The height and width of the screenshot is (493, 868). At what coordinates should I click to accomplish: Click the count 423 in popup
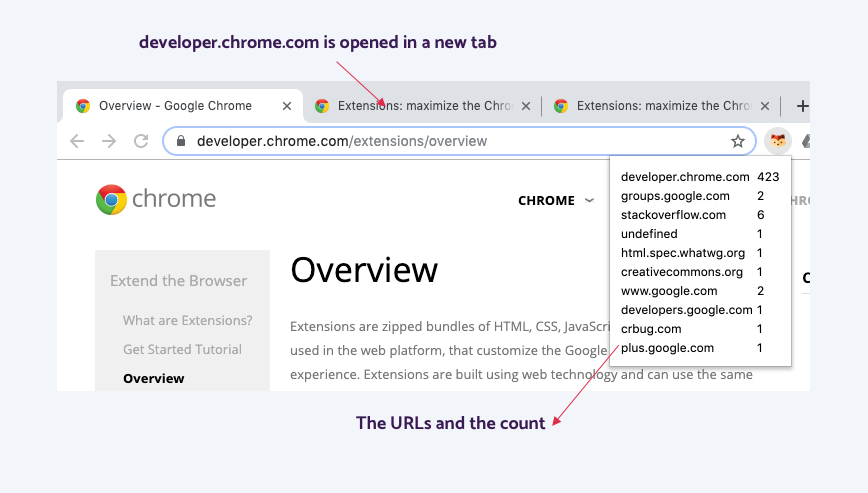click(768, 177)
